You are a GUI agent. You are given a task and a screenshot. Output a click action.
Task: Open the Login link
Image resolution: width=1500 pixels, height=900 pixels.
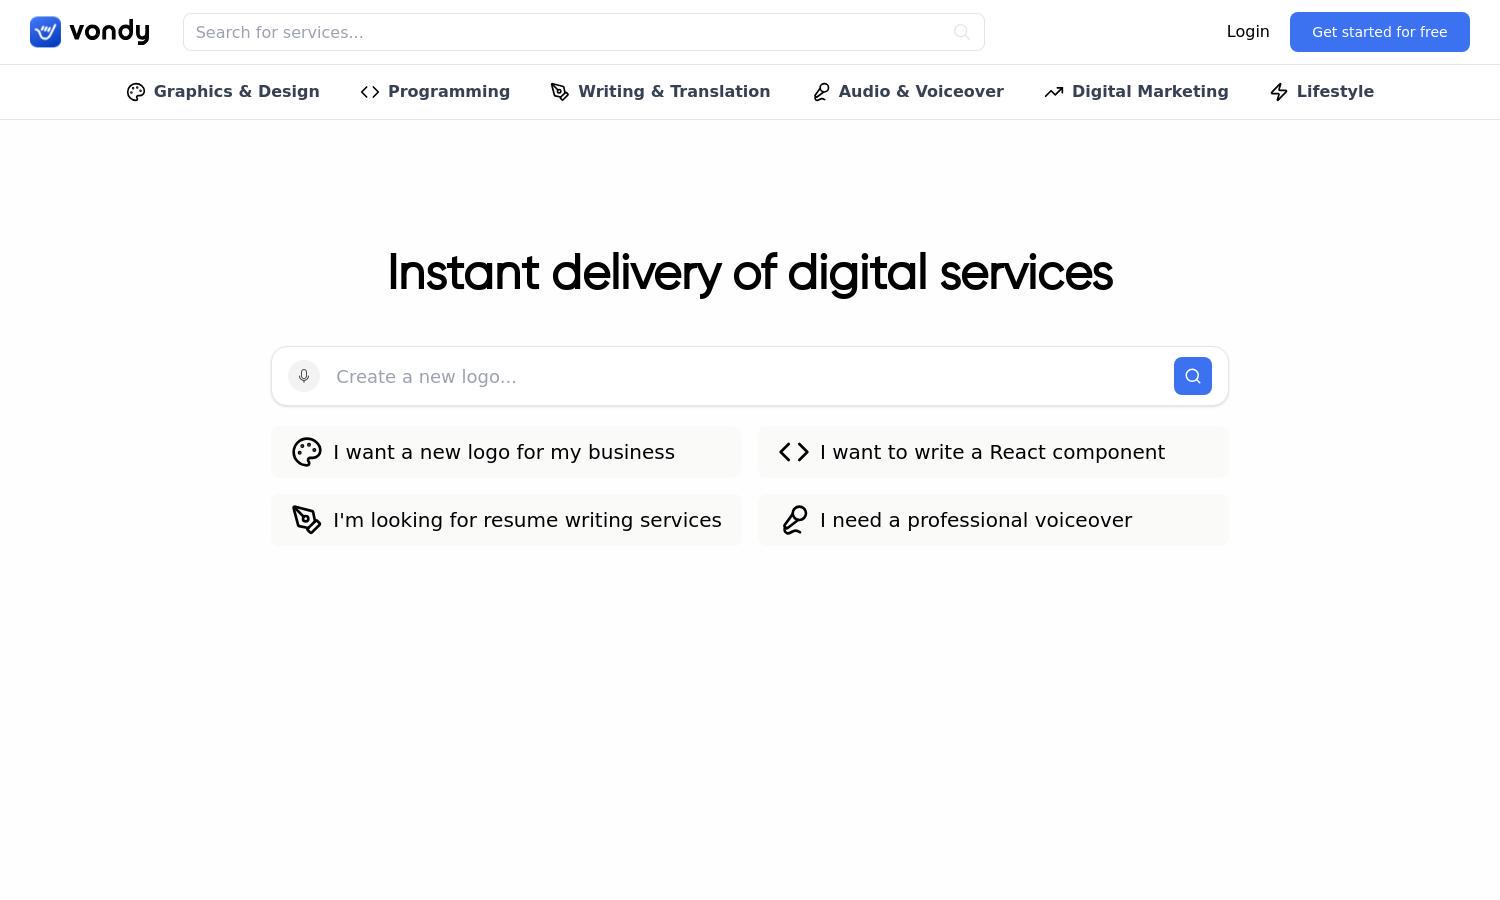1248,32
